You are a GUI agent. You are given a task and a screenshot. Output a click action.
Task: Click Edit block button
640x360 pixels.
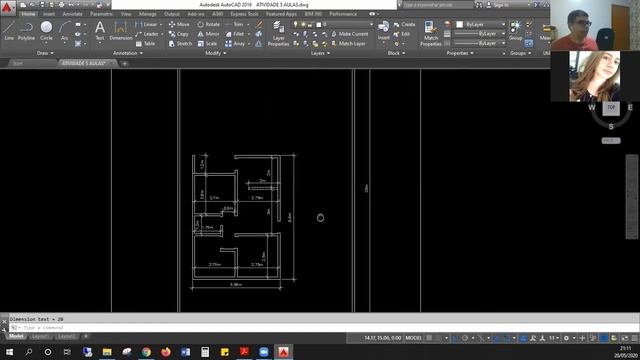point(402,34)
